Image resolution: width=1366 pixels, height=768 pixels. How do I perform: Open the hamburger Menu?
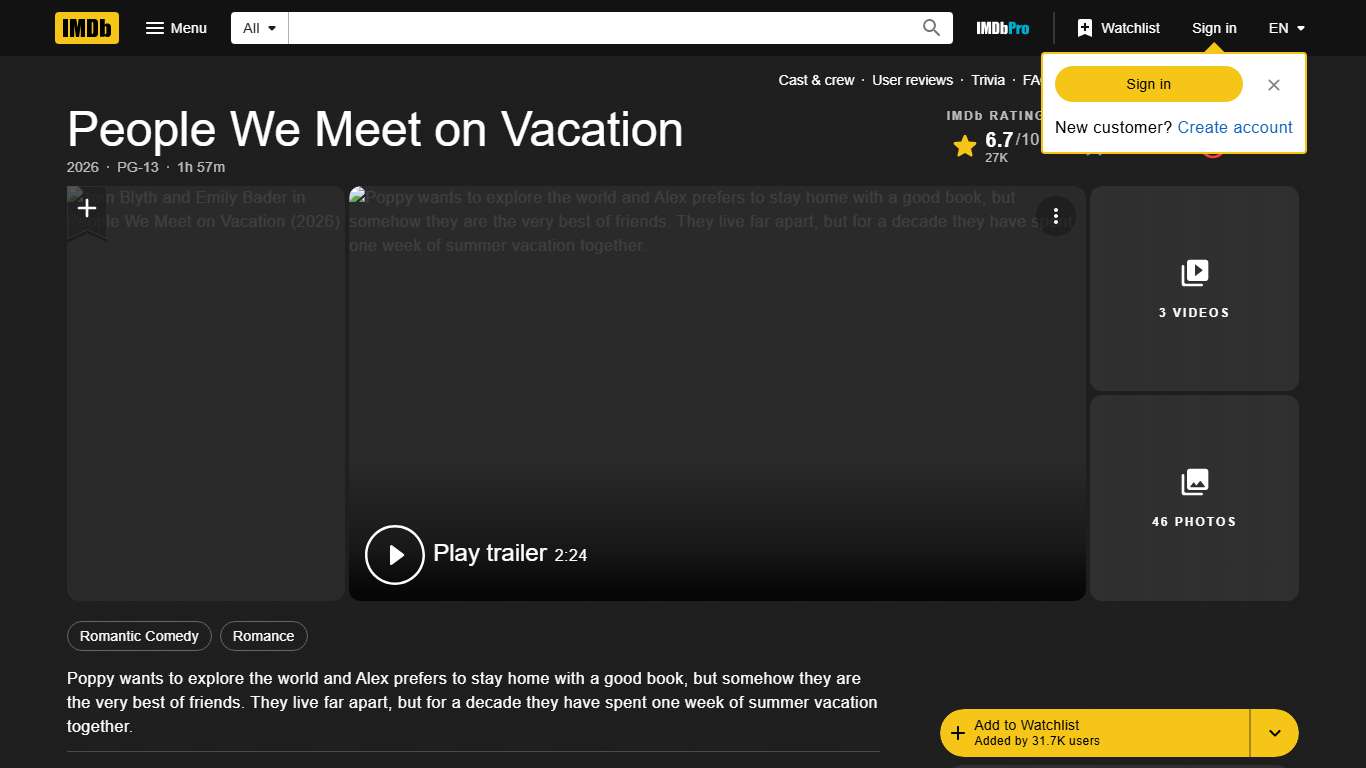[176, 28]
